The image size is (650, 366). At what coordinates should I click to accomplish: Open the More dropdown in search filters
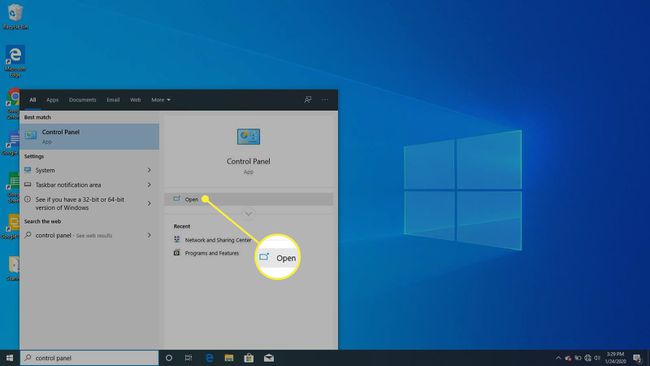click(160, 99)
